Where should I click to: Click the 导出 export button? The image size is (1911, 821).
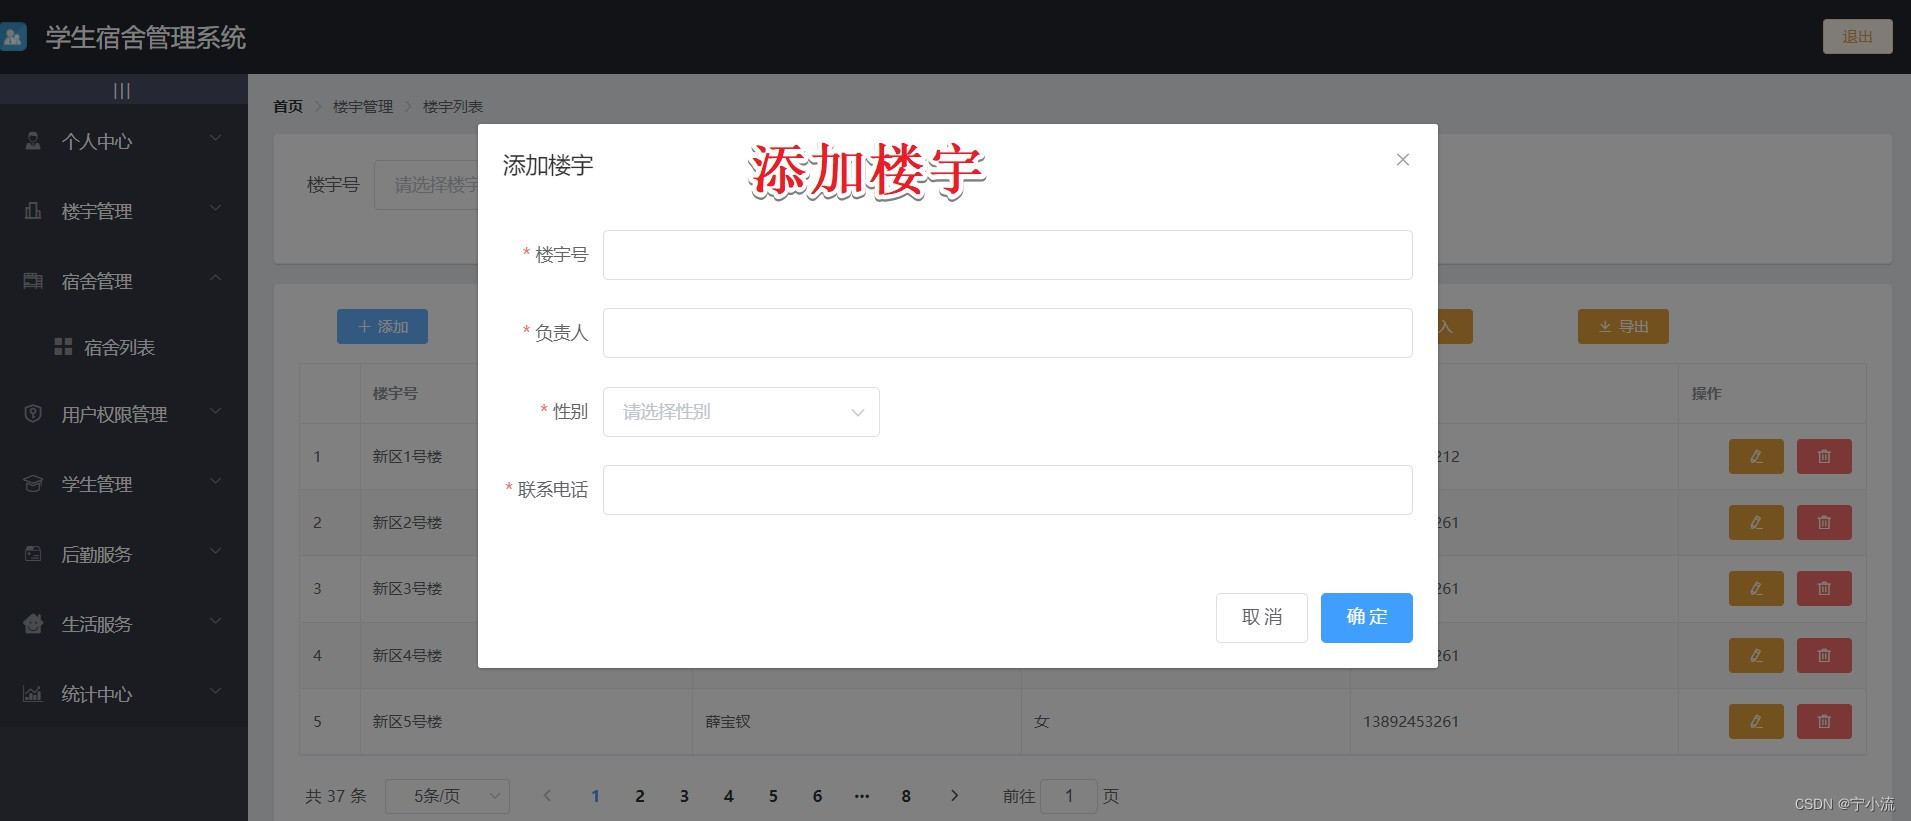(1623, 327)
